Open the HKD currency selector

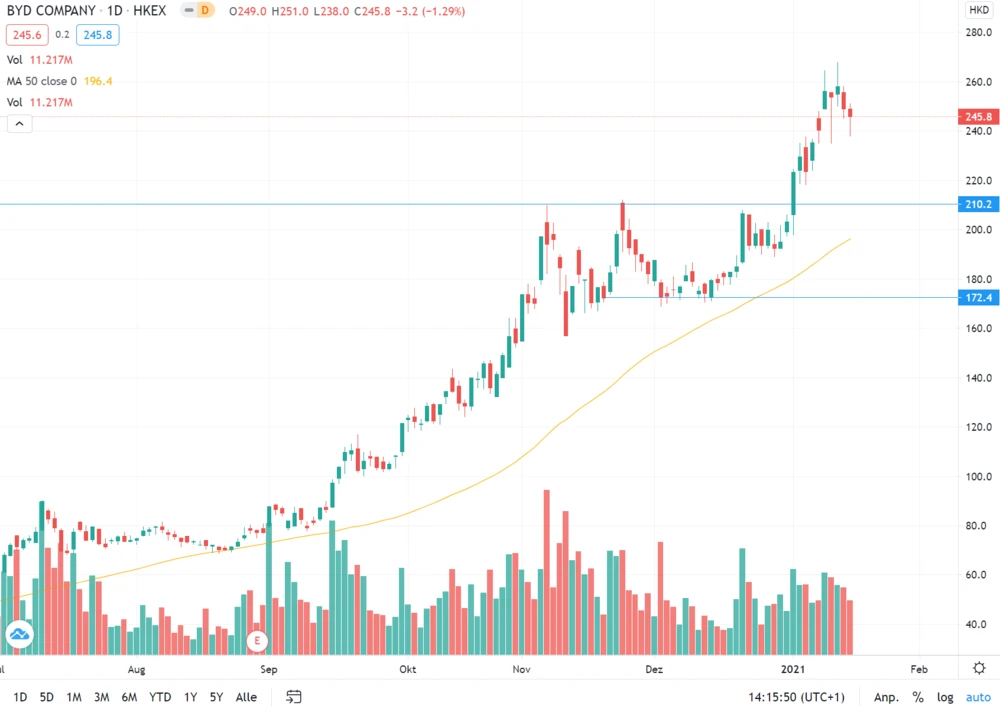978,11
